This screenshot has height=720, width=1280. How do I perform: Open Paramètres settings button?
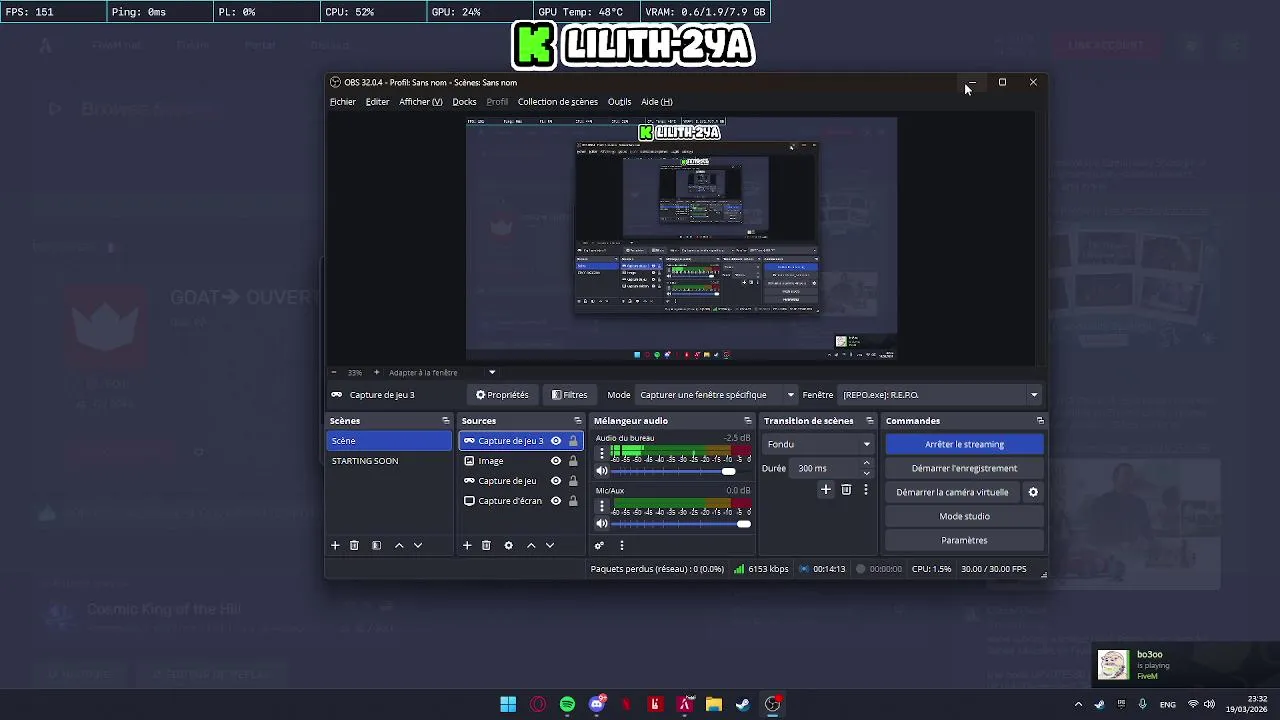click(x=965, y=540)
